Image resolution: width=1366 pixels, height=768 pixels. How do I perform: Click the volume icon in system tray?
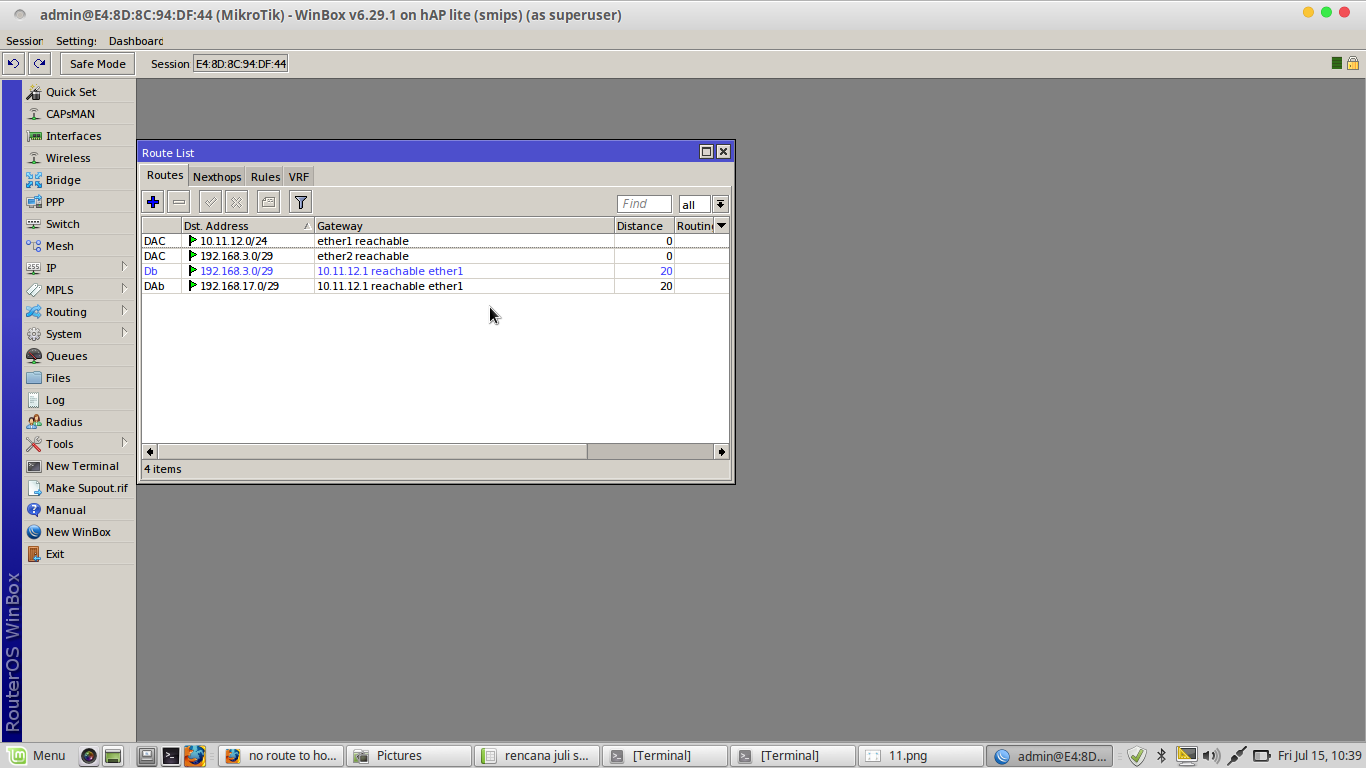click(x=1210, y=756)
